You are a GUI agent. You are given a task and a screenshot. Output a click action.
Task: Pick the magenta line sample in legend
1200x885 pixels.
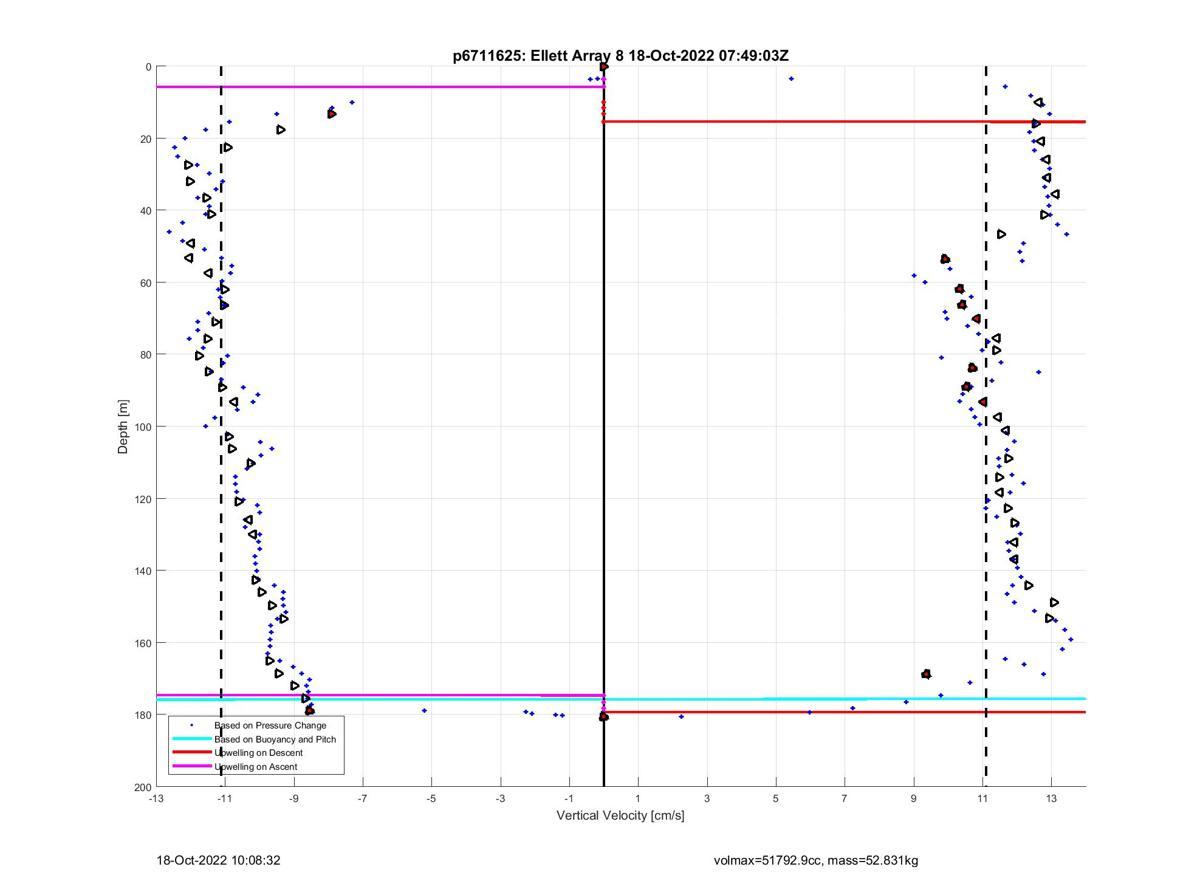[x=192, y=766]
